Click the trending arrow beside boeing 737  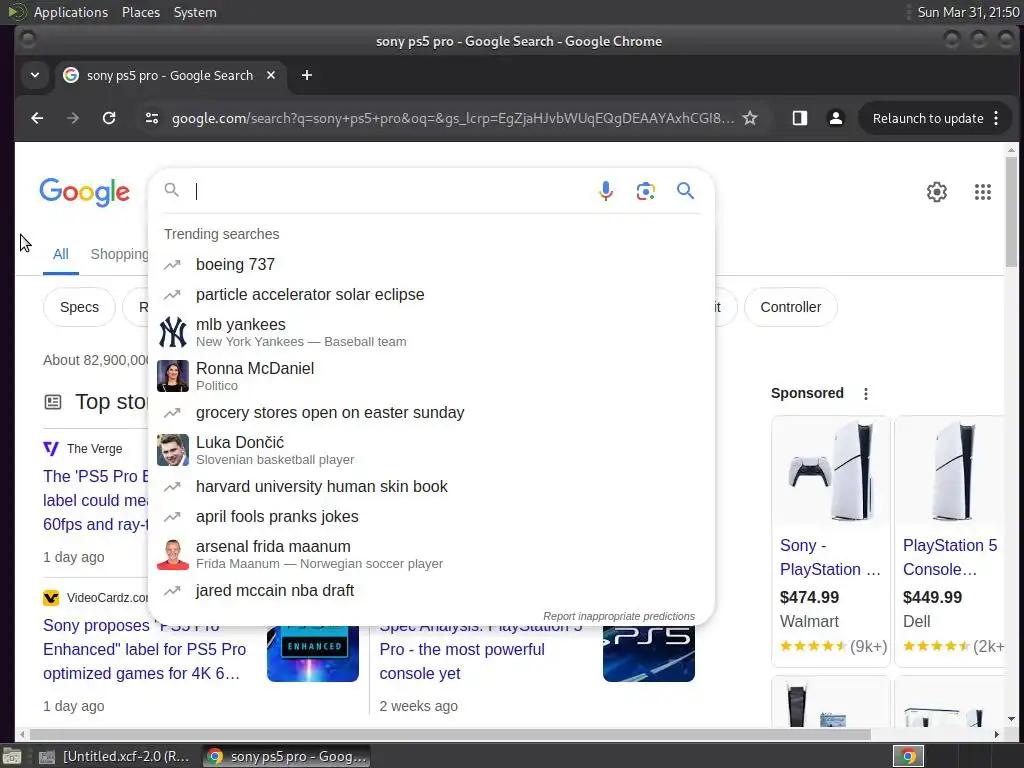172,264
